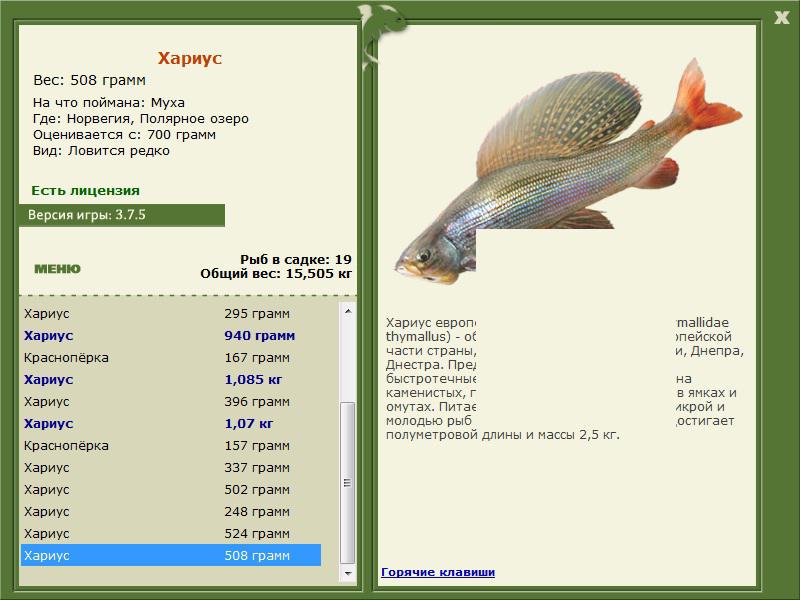The height and width of the screenshot is (600, 800).
Task: Open the Горячие клавиши link
Action: pyautogui.click(x=438, y=572)
